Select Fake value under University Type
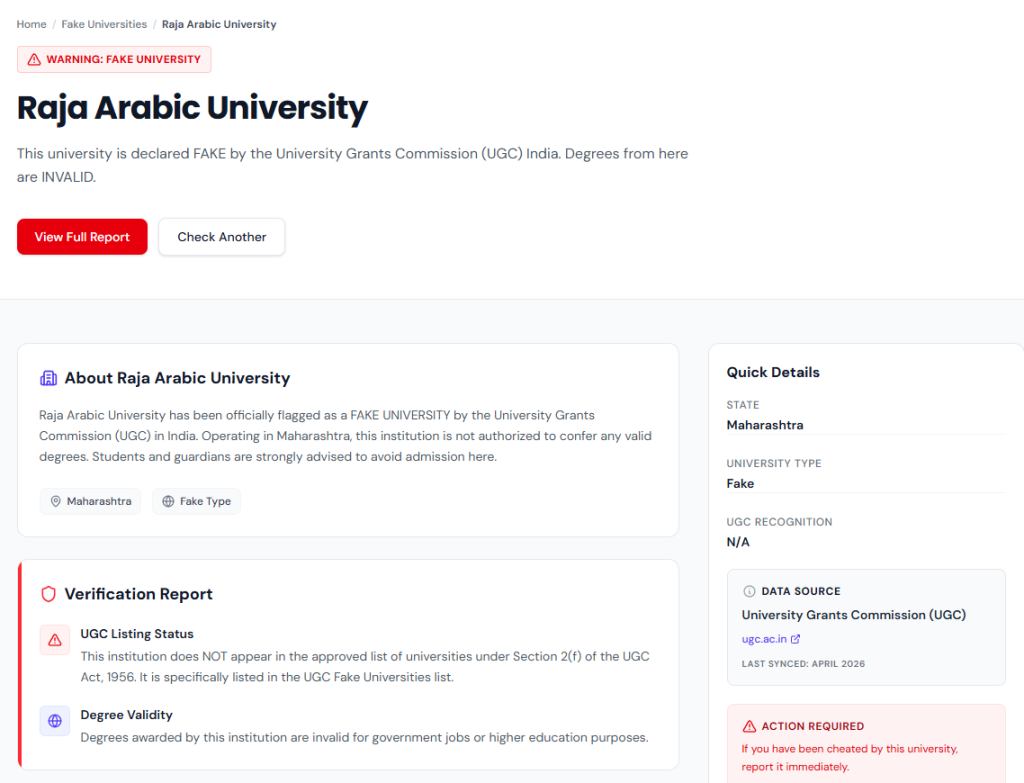 [740, 483]
